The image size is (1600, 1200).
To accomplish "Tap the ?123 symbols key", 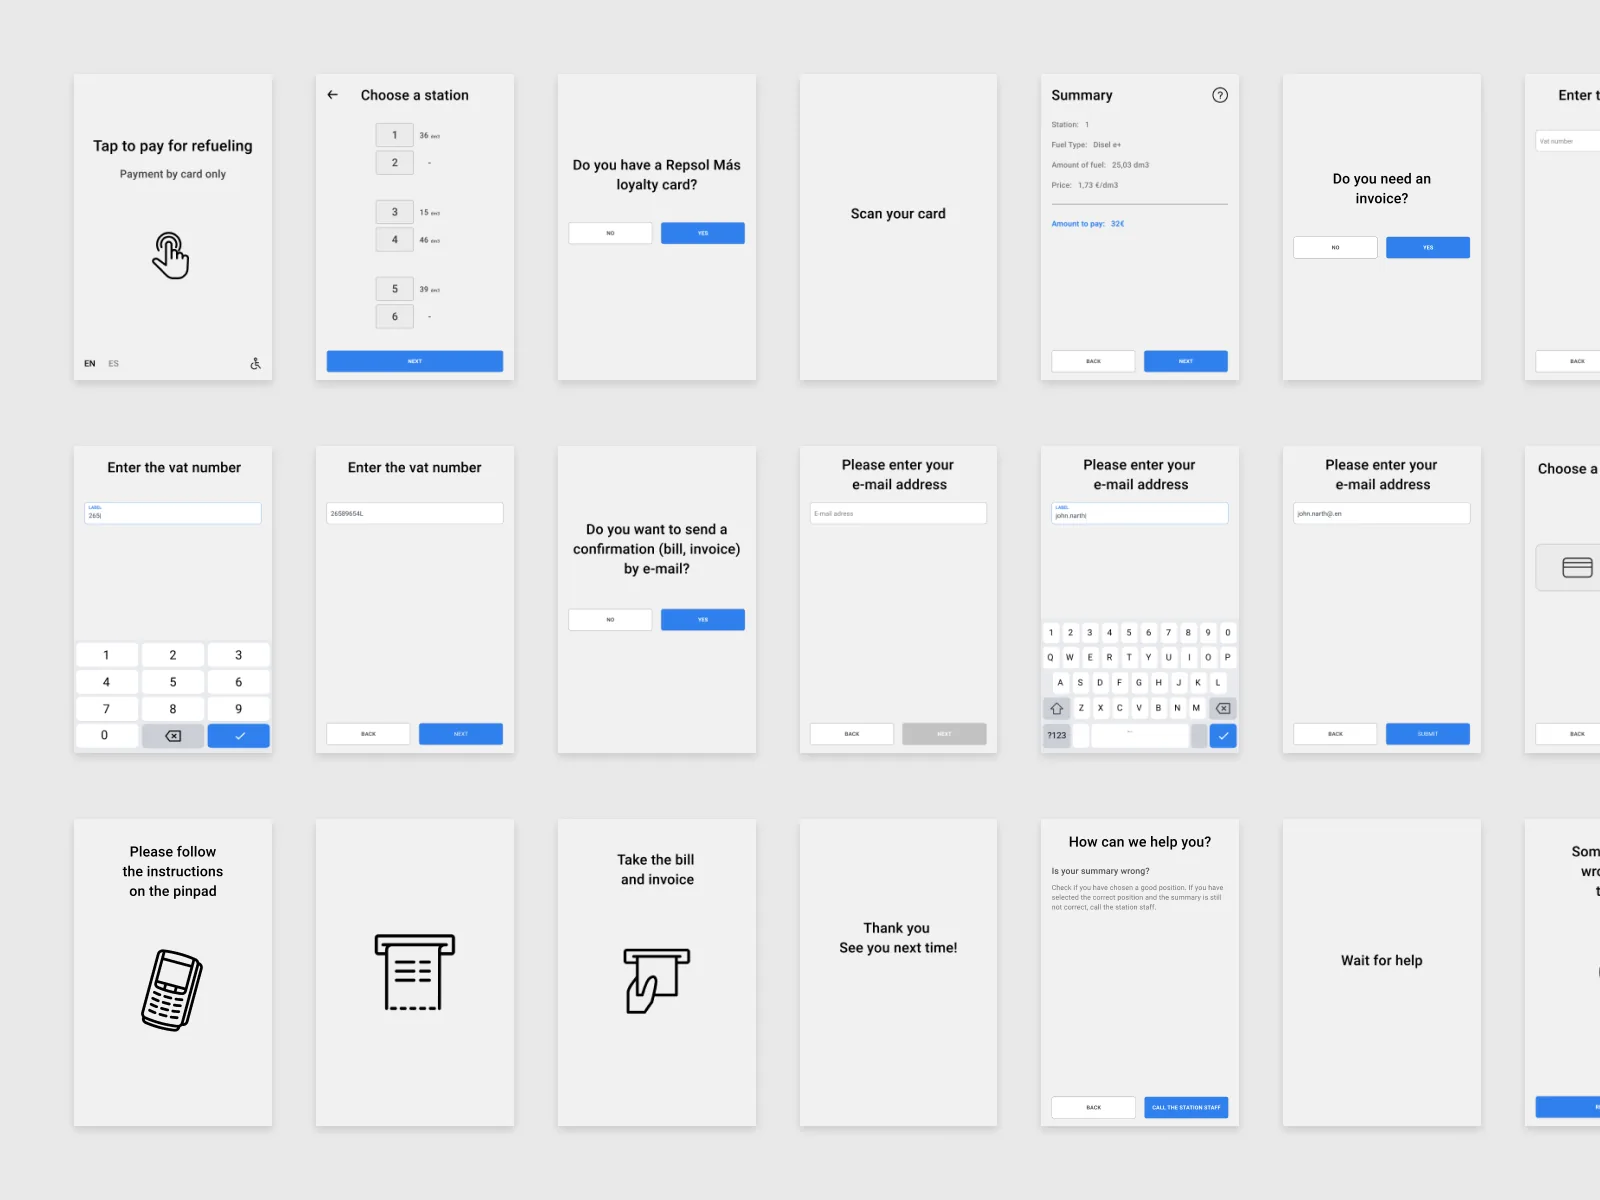I will [1057, 736].
